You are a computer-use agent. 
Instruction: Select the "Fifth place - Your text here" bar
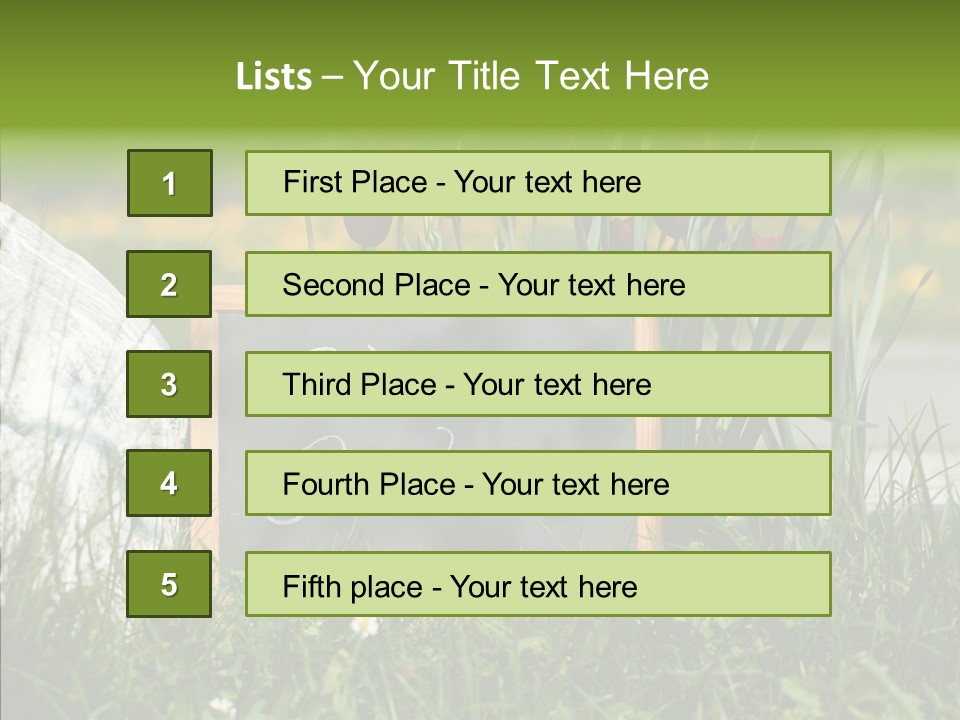pos(538,584)
